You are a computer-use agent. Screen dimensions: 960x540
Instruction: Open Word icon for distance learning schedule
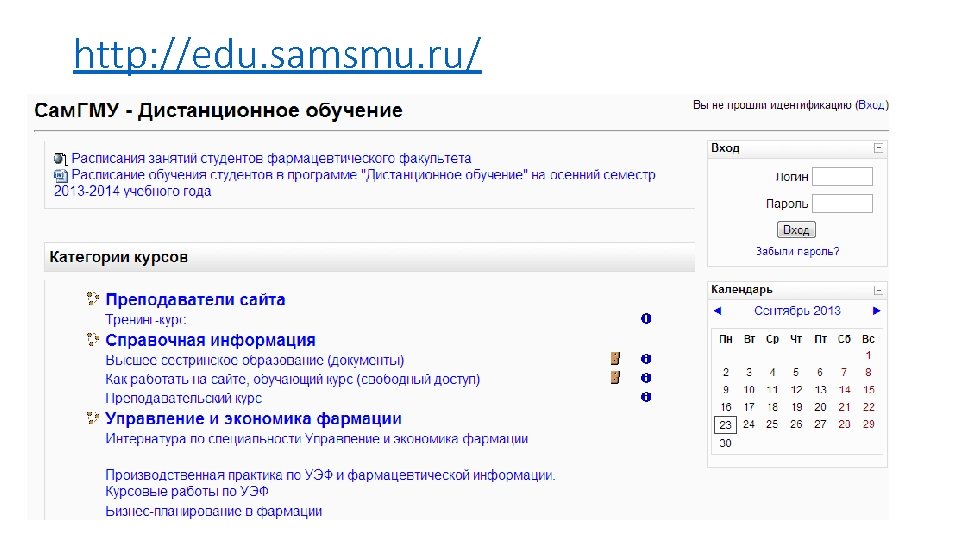pos(60,176)
